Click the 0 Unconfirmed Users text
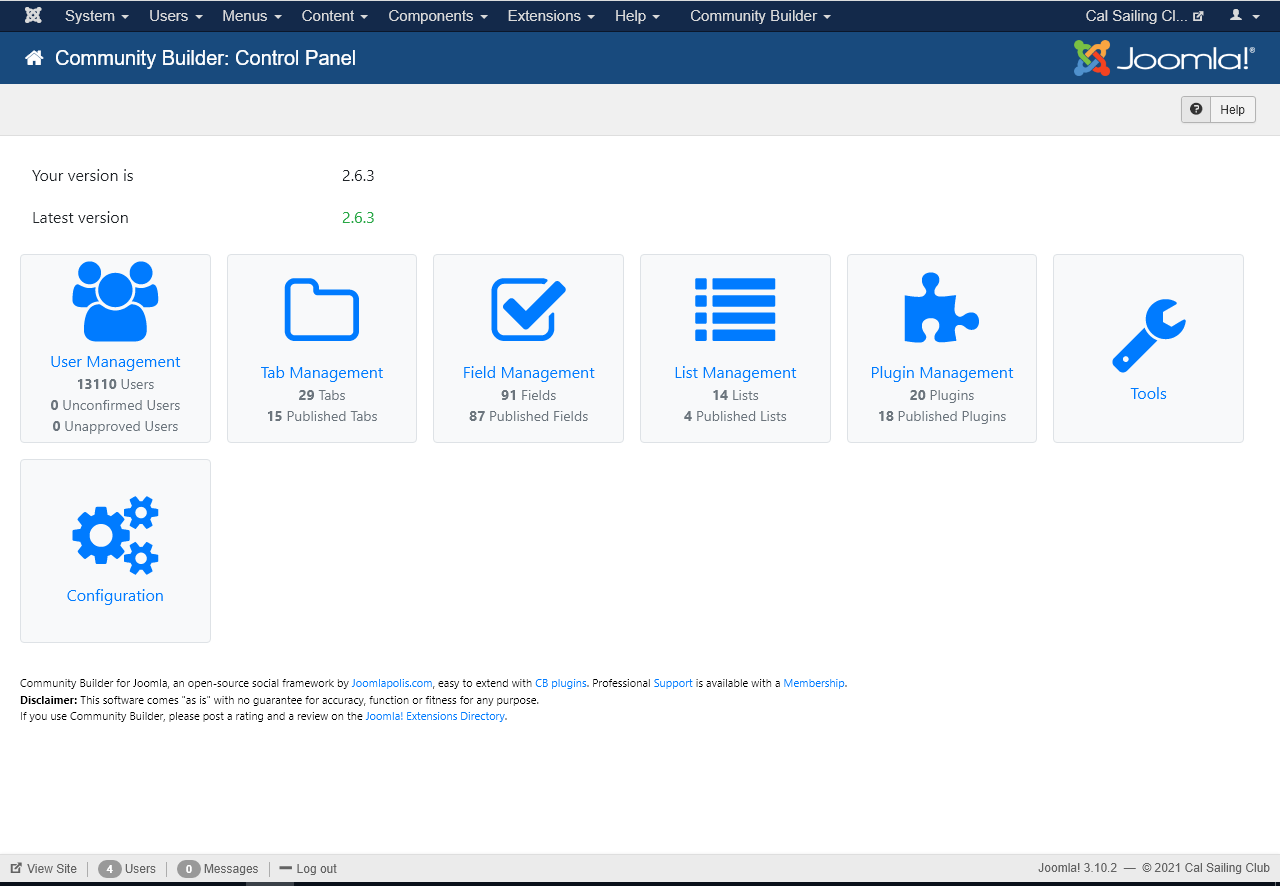Viewport: 1280px width, 886px height. (x=115, y=406)
